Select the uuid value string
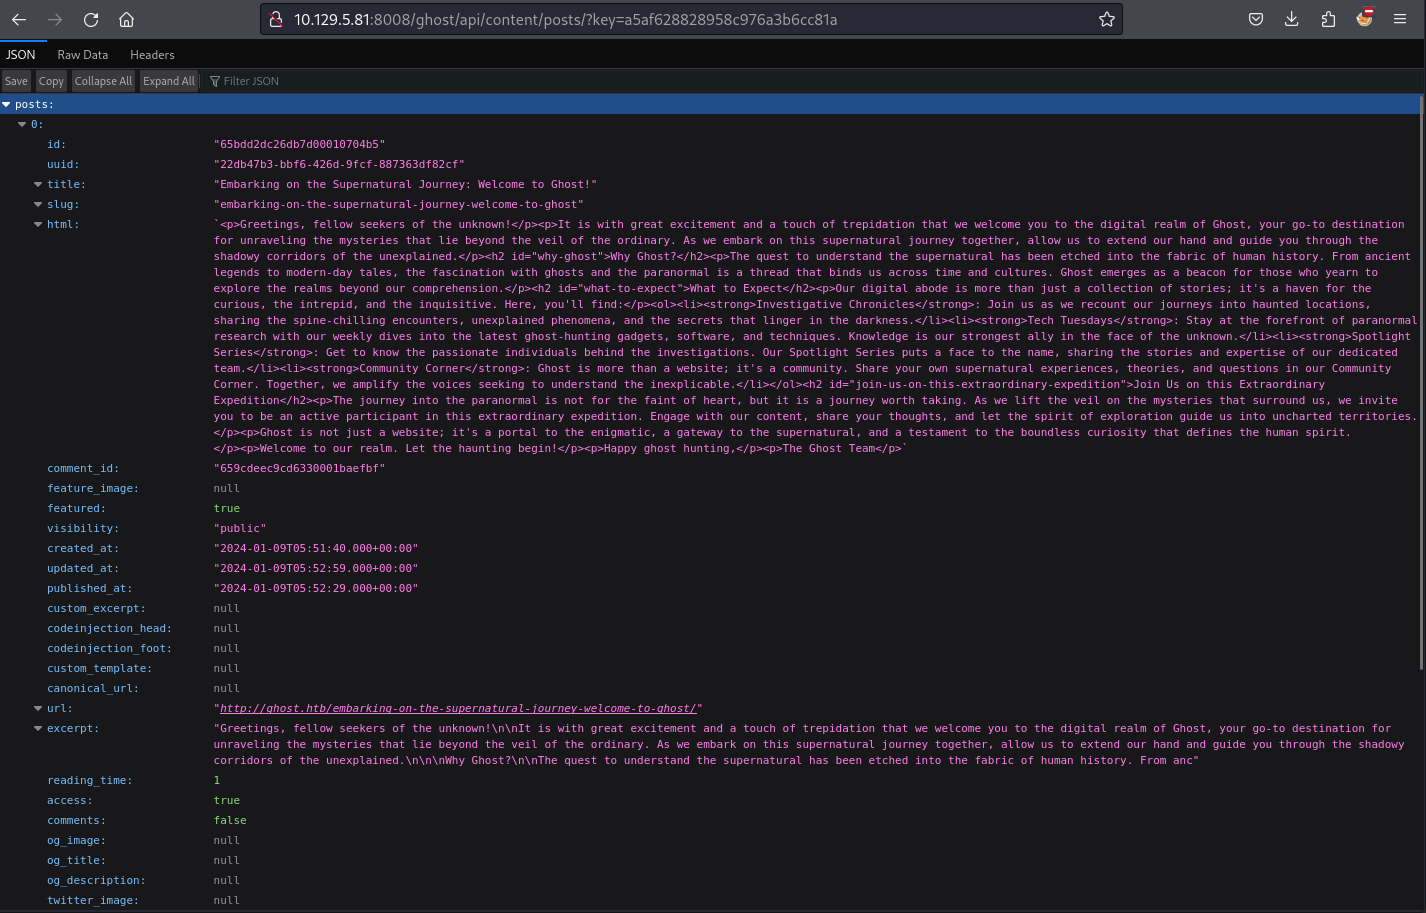 click(x=339, y=164)
